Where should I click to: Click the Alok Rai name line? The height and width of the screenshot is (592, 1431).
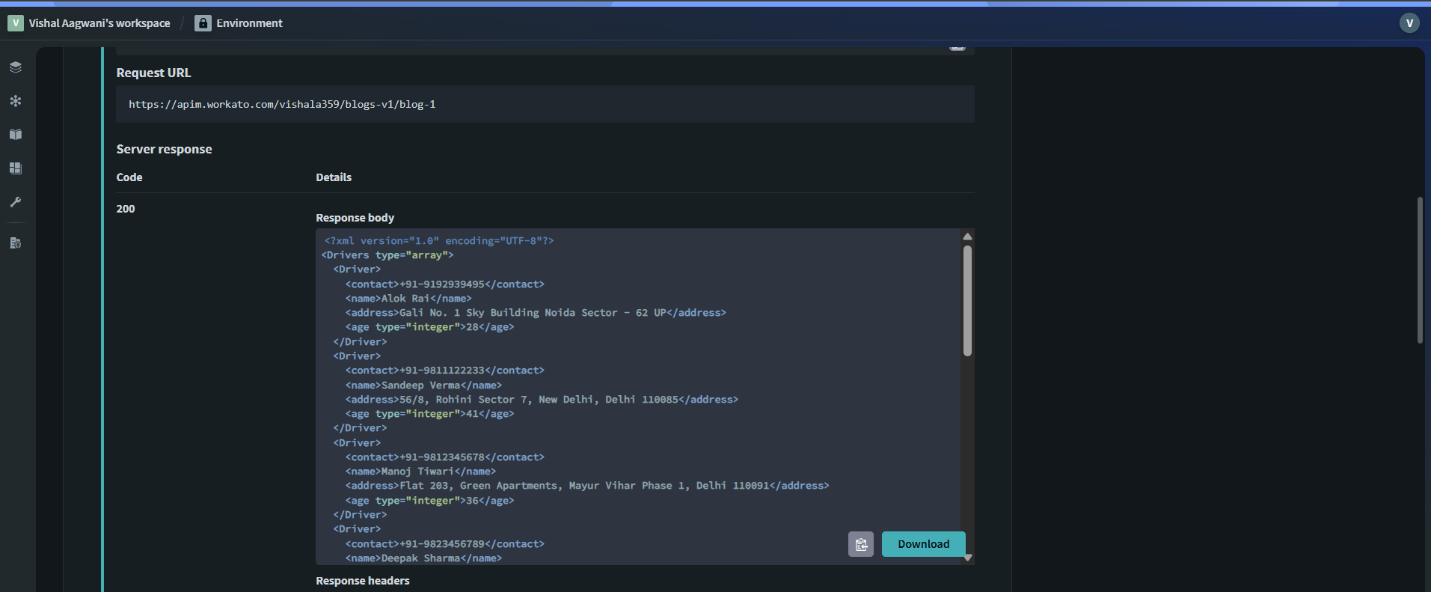click(408, 298)
